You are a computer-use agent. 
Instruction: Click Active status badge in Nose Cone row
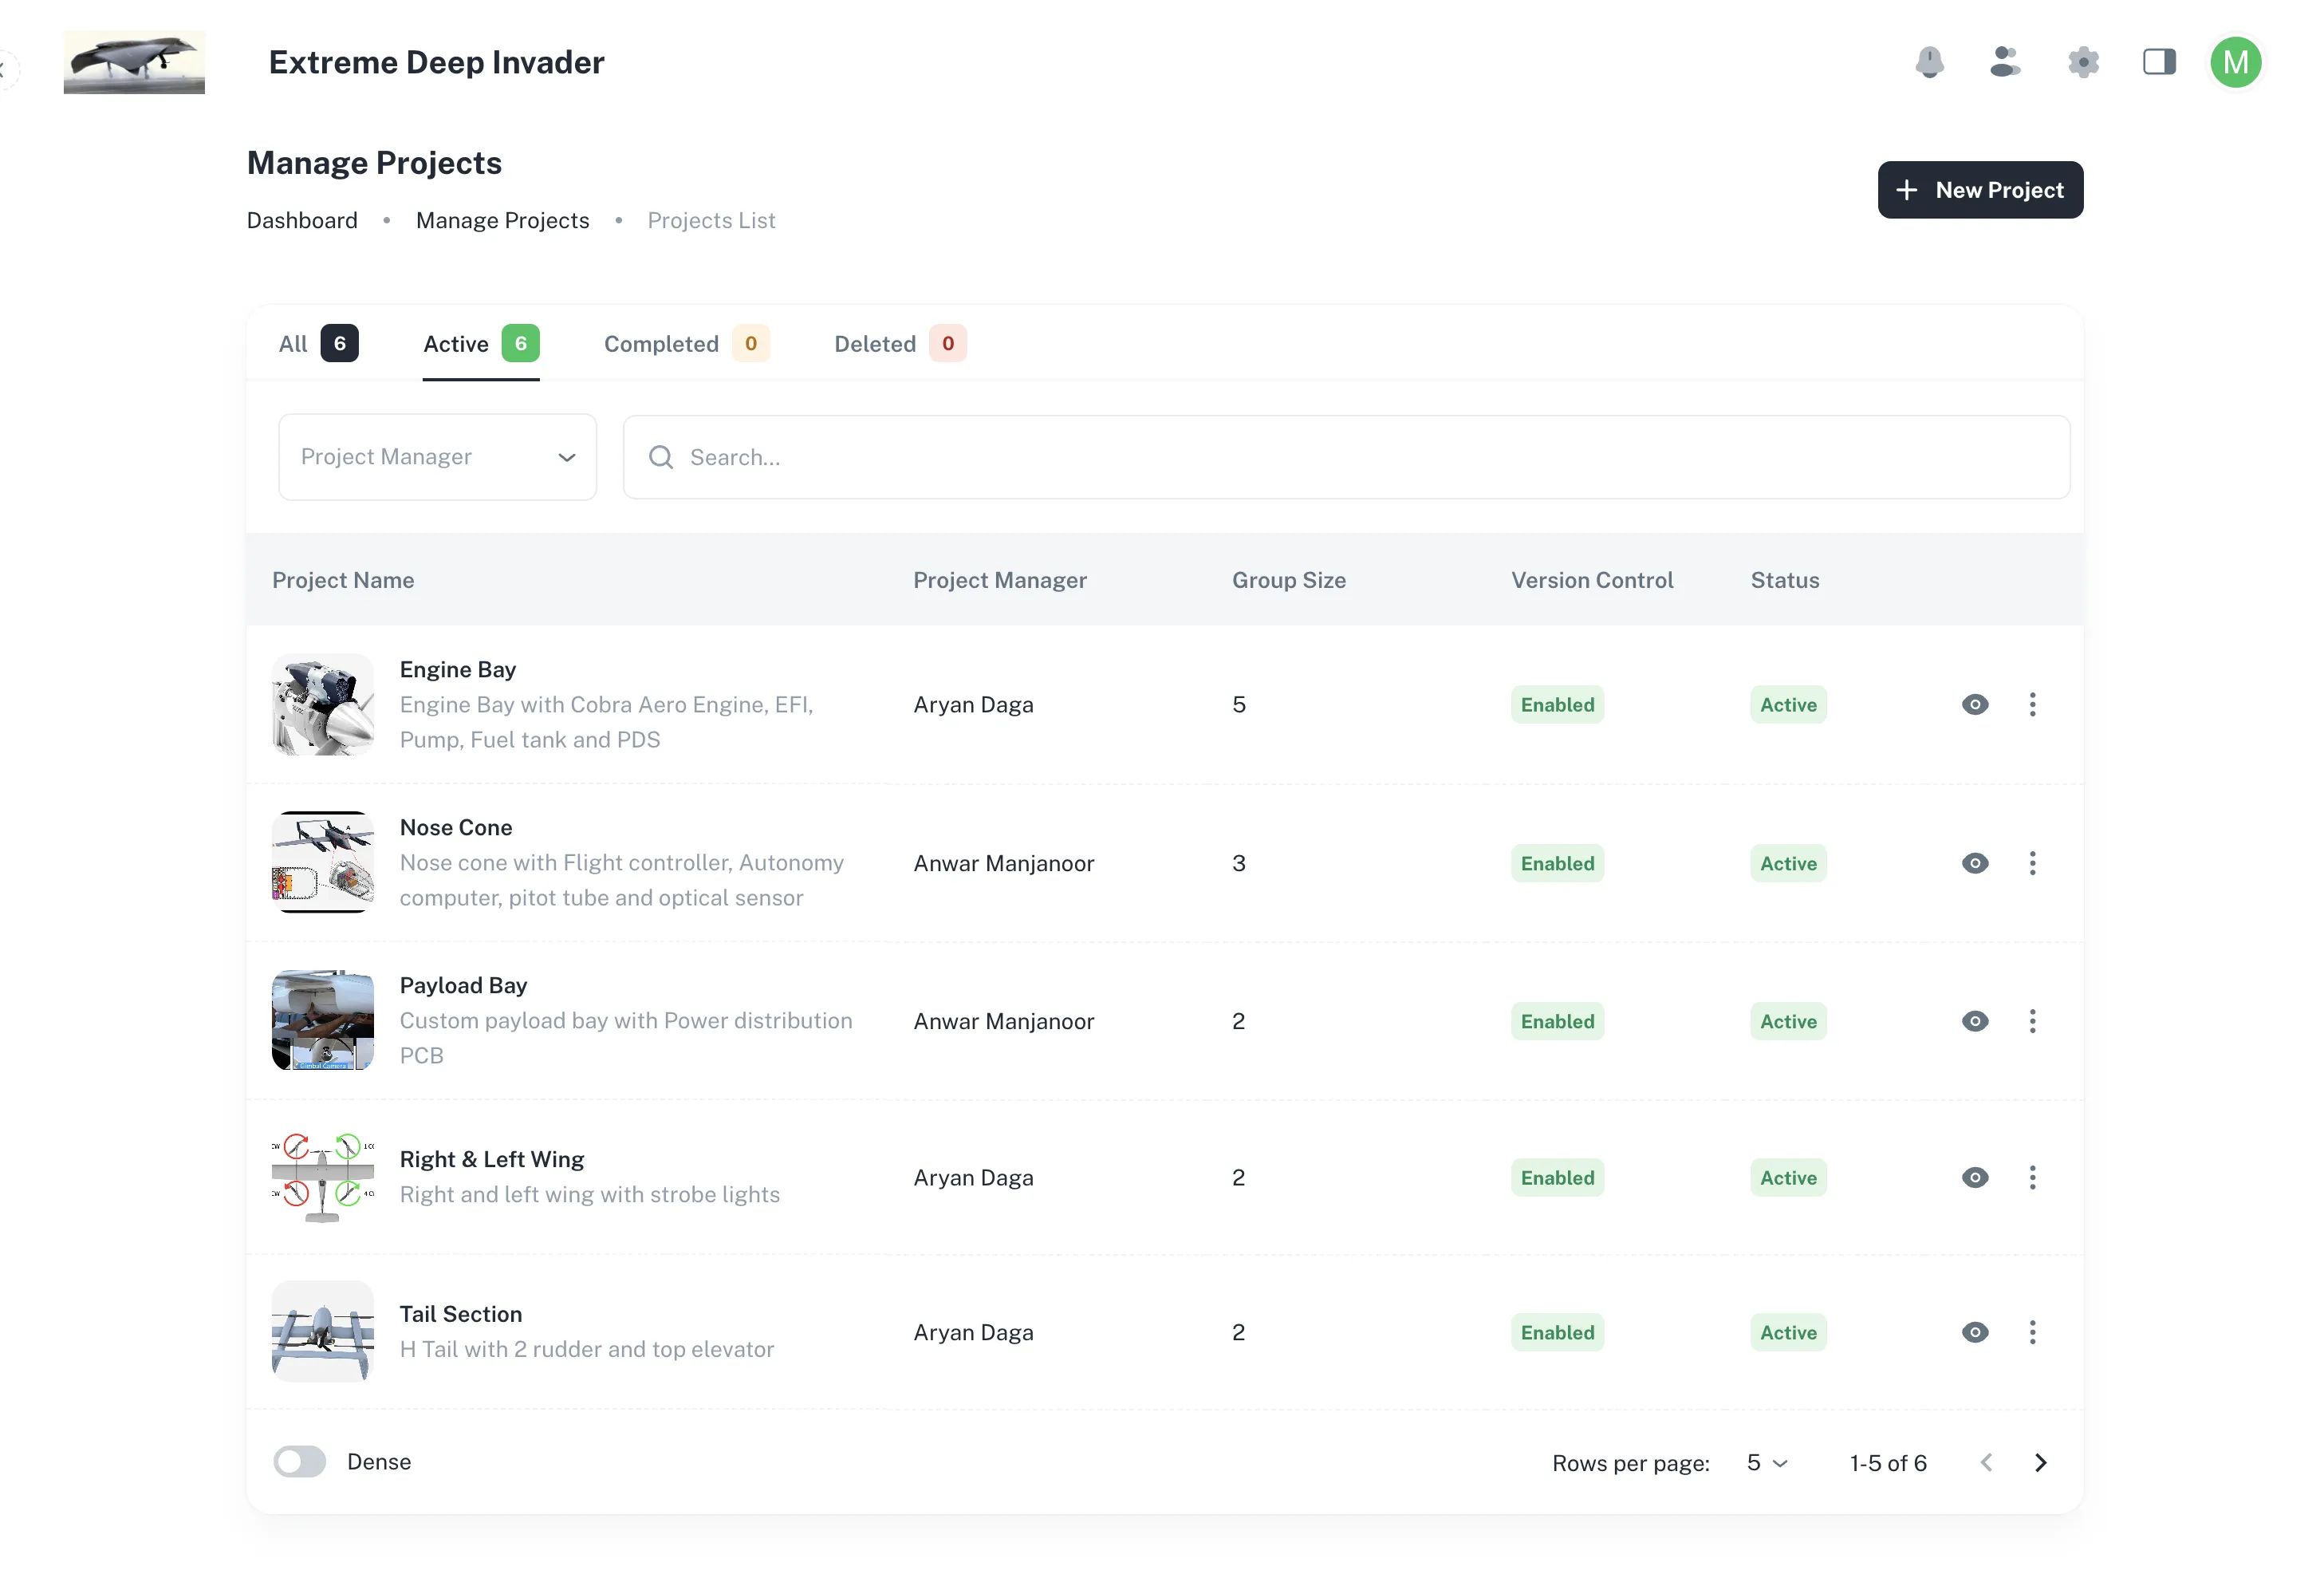1788,862
